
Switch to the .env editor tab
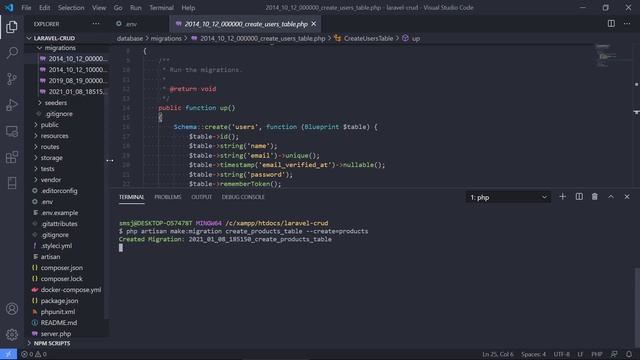point(140,24)
